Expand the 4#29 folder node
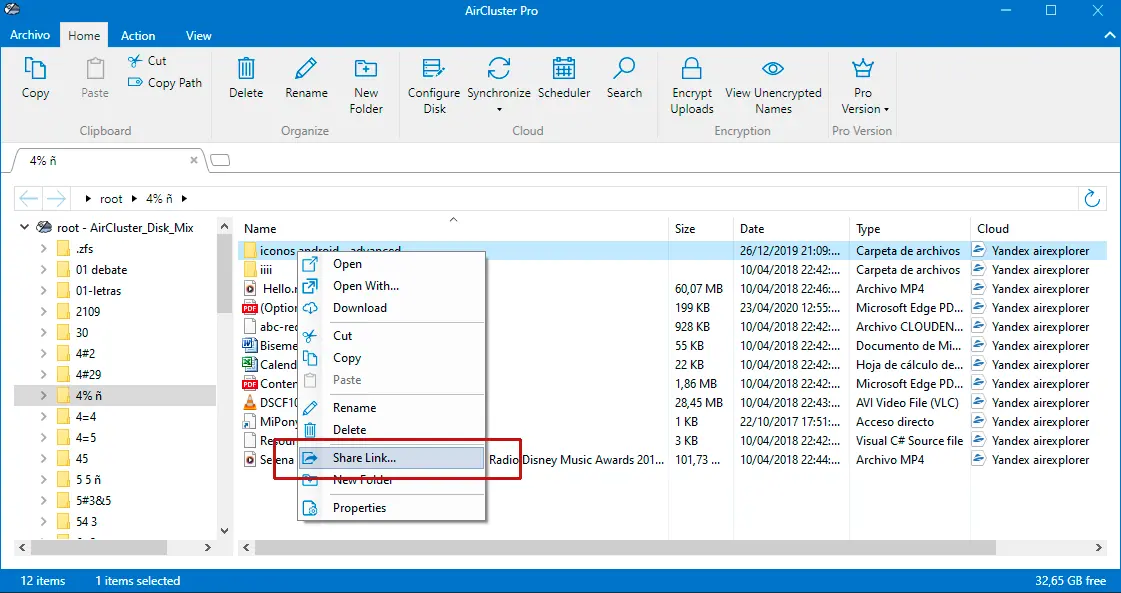1121x593 pixels. (x=44, y=374)
